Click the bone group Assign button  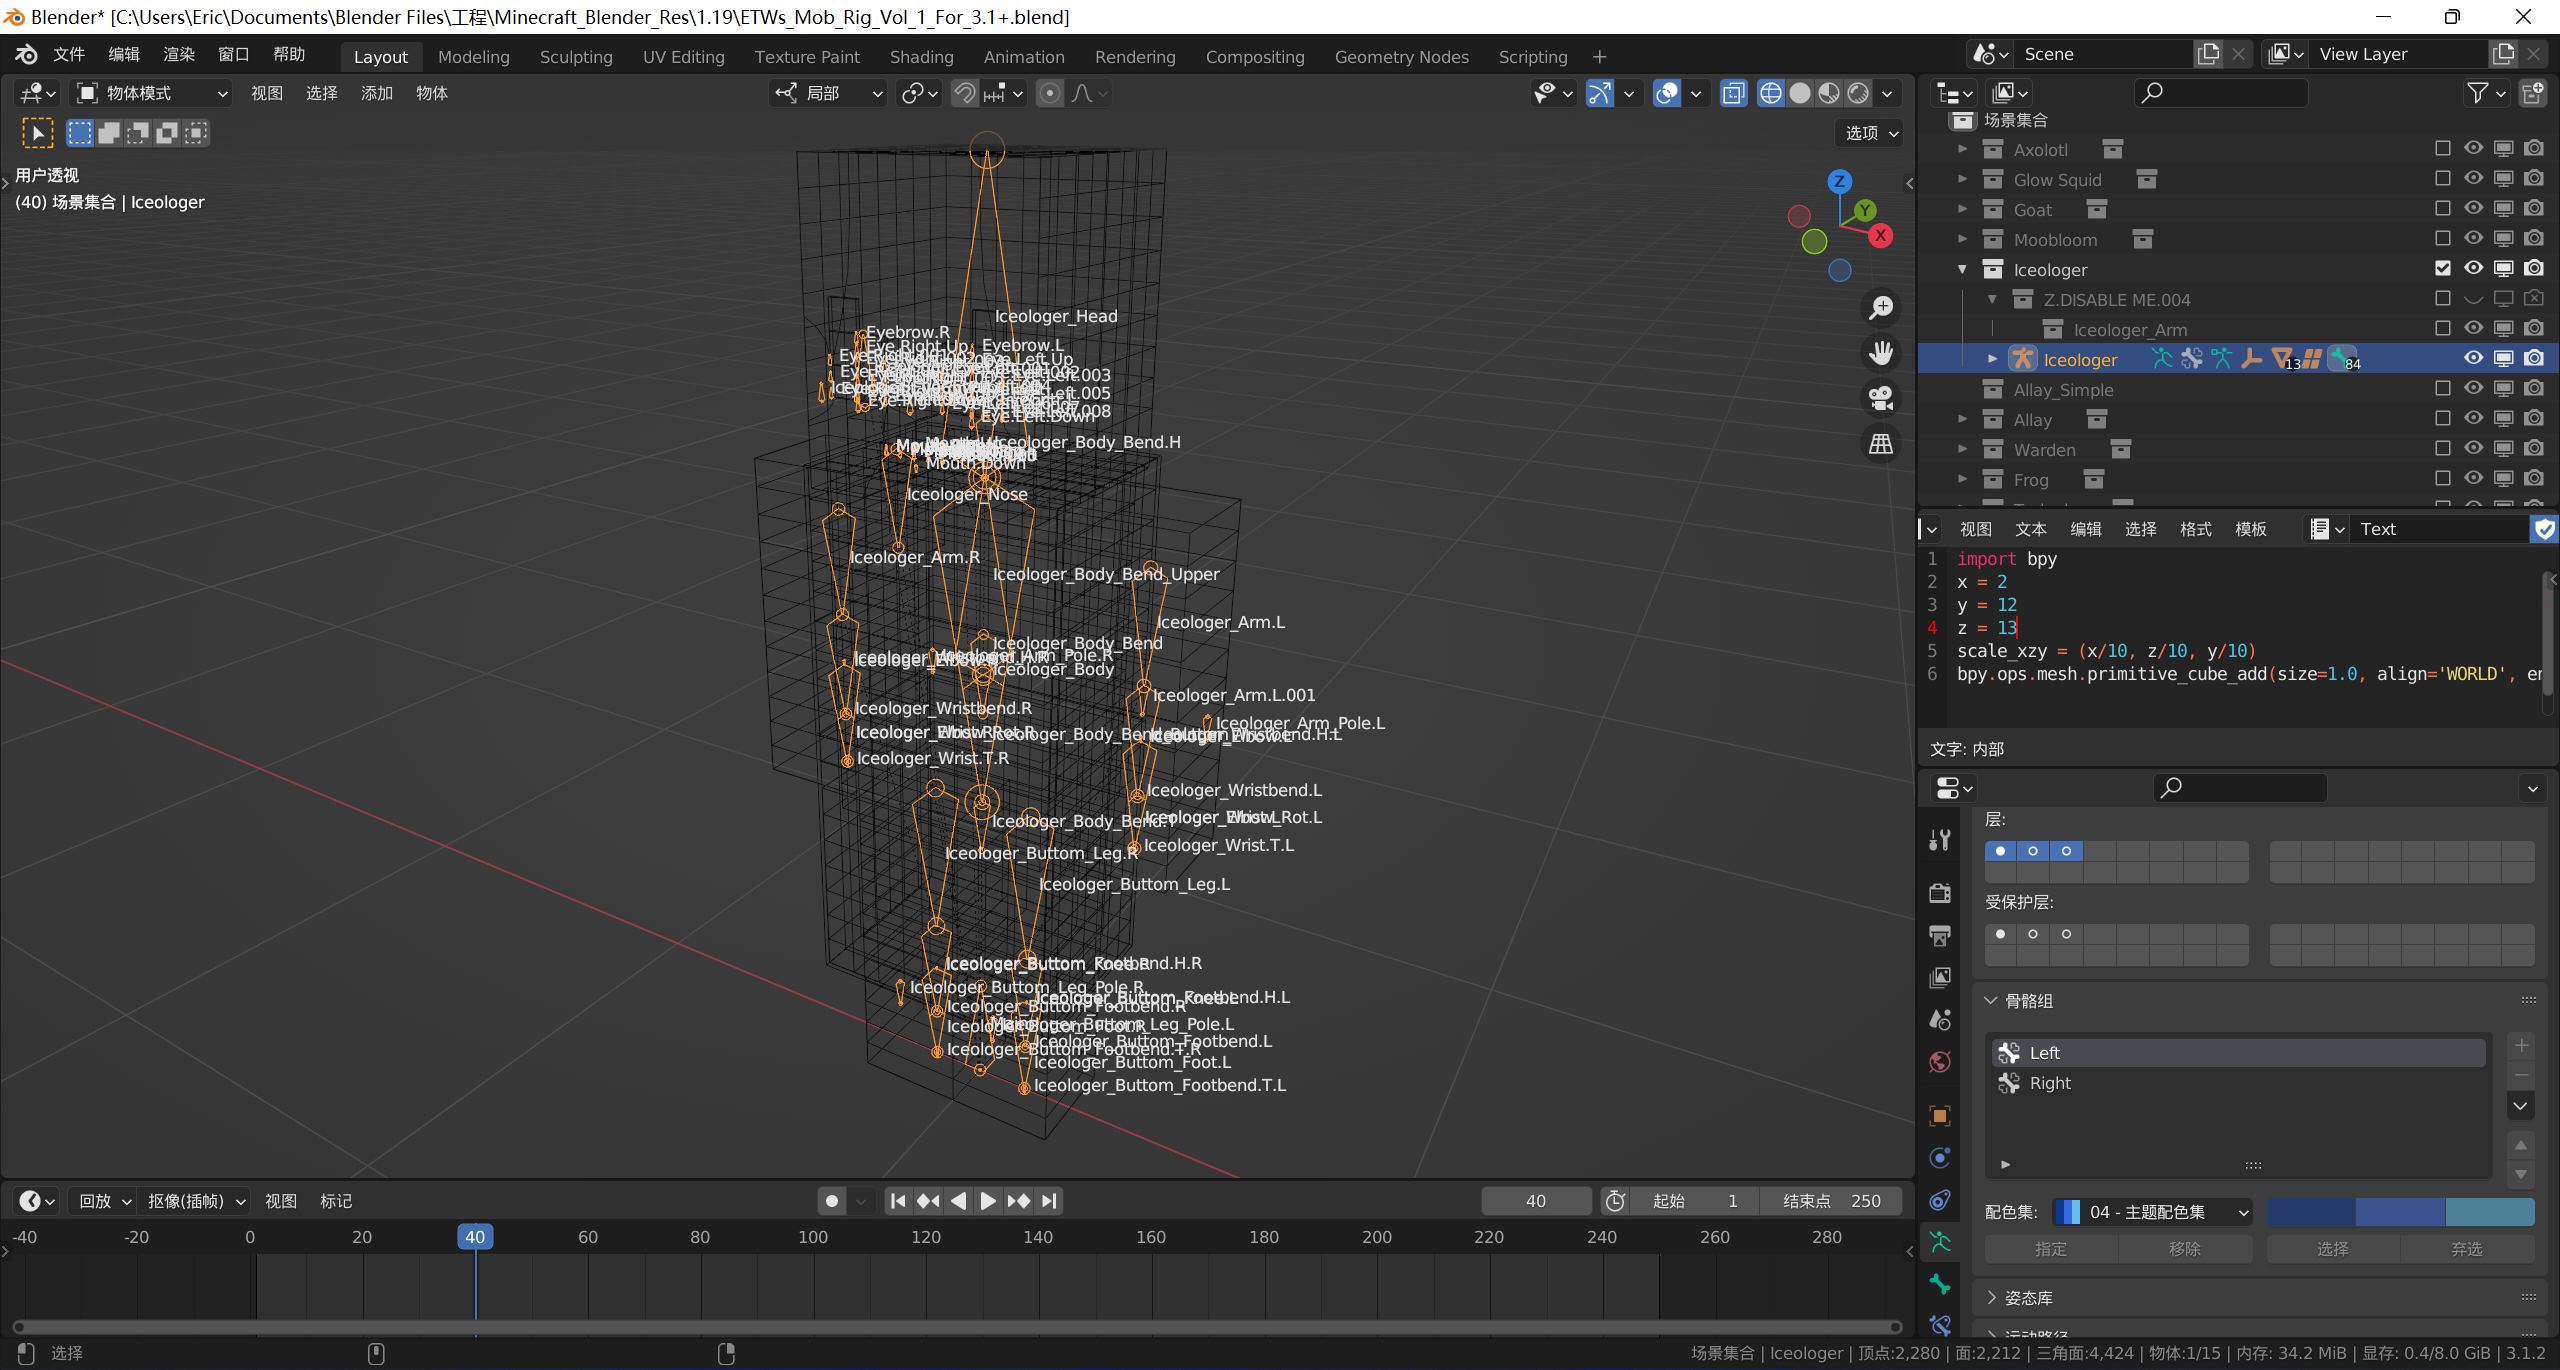coord(2050,1249)
